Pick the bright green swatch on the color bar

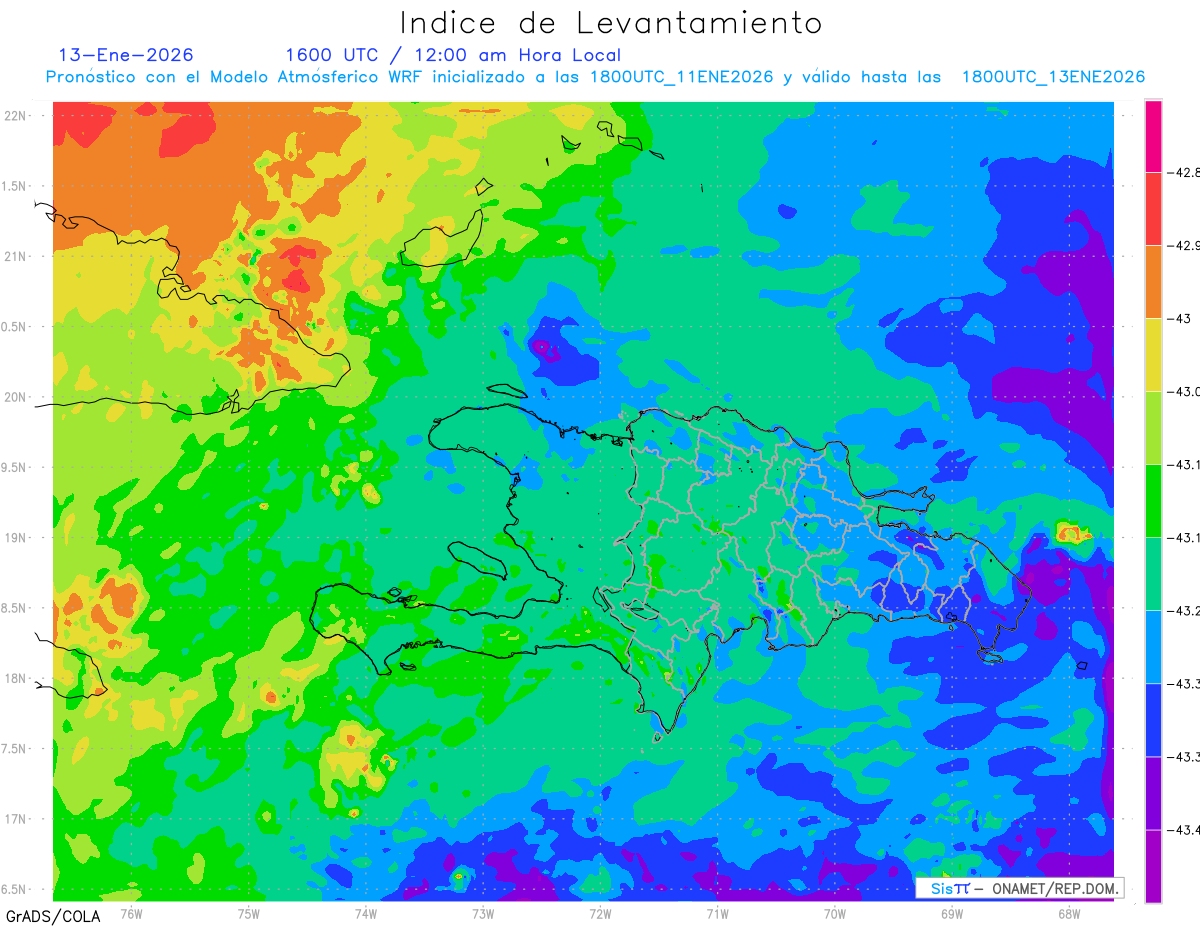coord(1153,501)
